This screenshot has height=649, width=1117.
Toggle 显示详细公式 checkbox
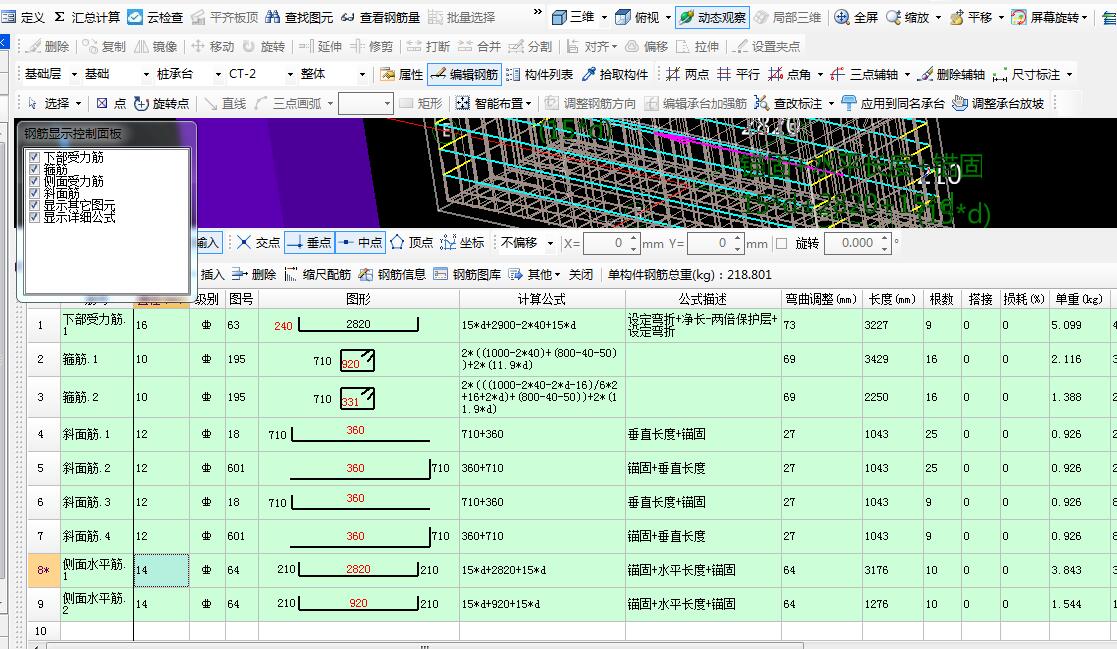click(x=33, y=217)
